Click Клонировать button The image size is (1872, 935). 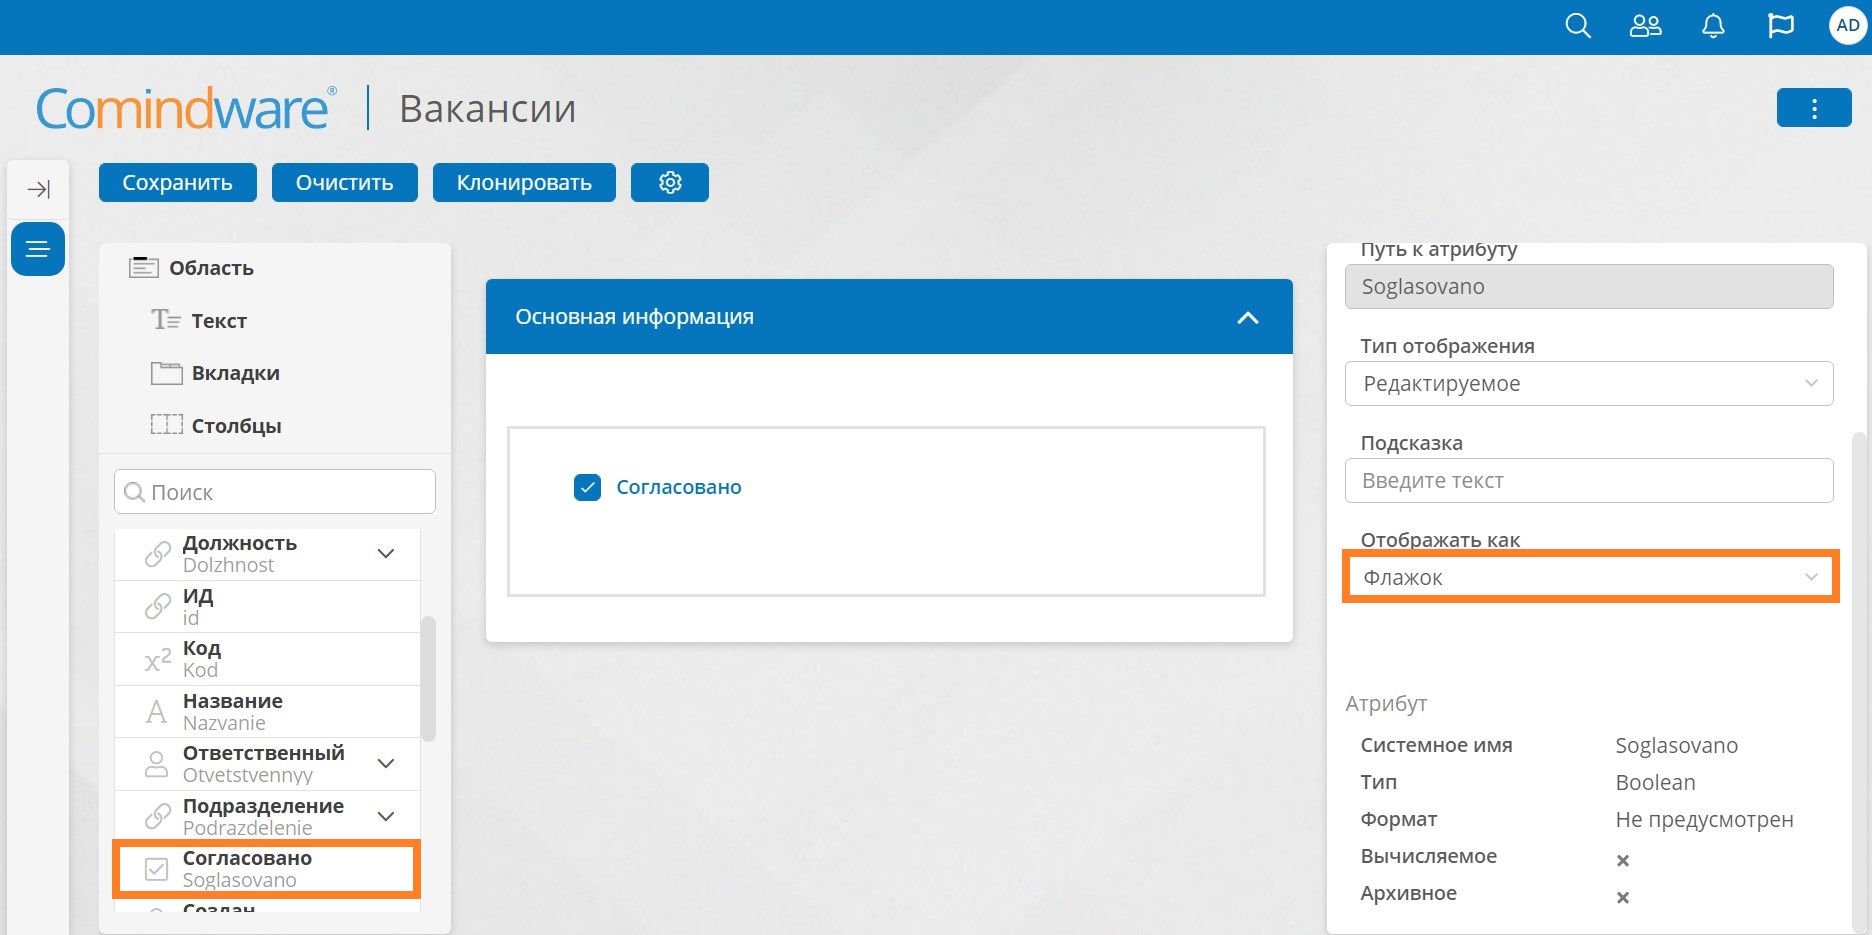point(524,182)
